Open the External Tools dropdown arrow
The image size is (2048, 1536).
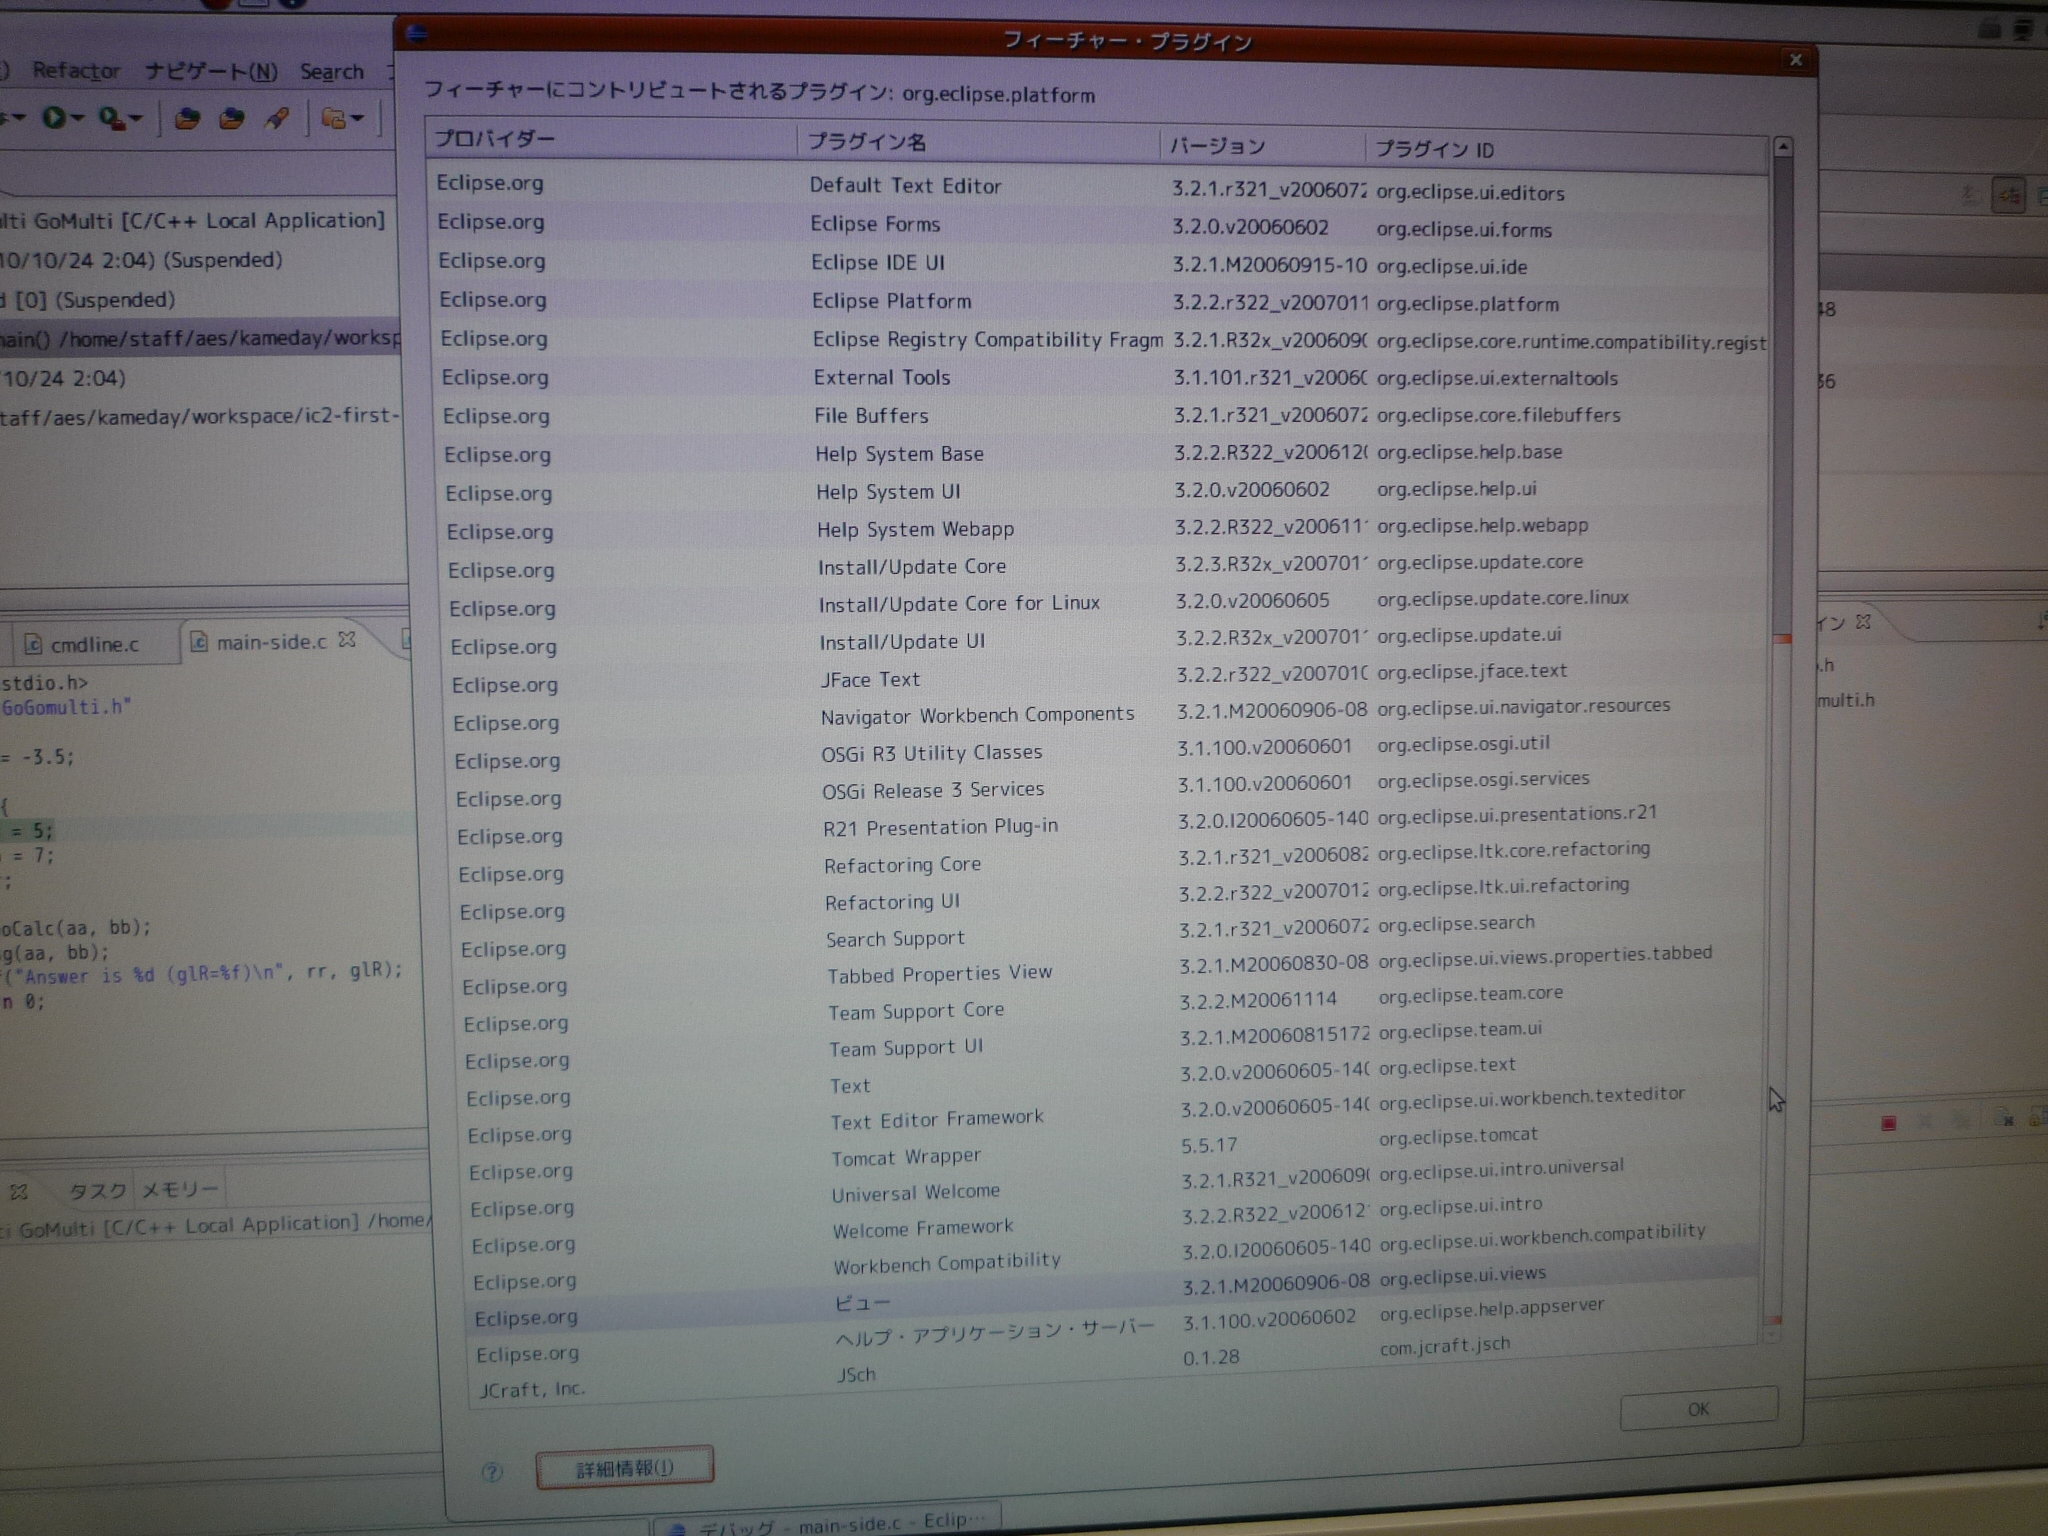pyautogui.click(x=137, y=119)
